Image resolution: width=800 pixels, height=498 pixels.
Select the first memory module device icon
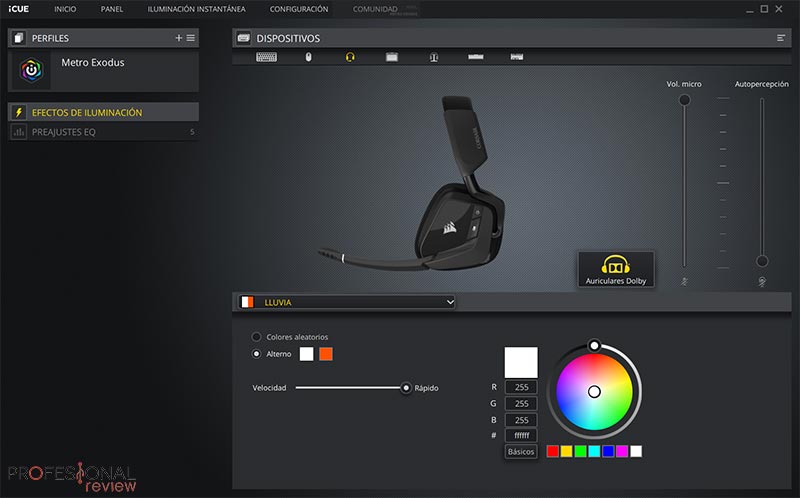(x=476, y=57)
